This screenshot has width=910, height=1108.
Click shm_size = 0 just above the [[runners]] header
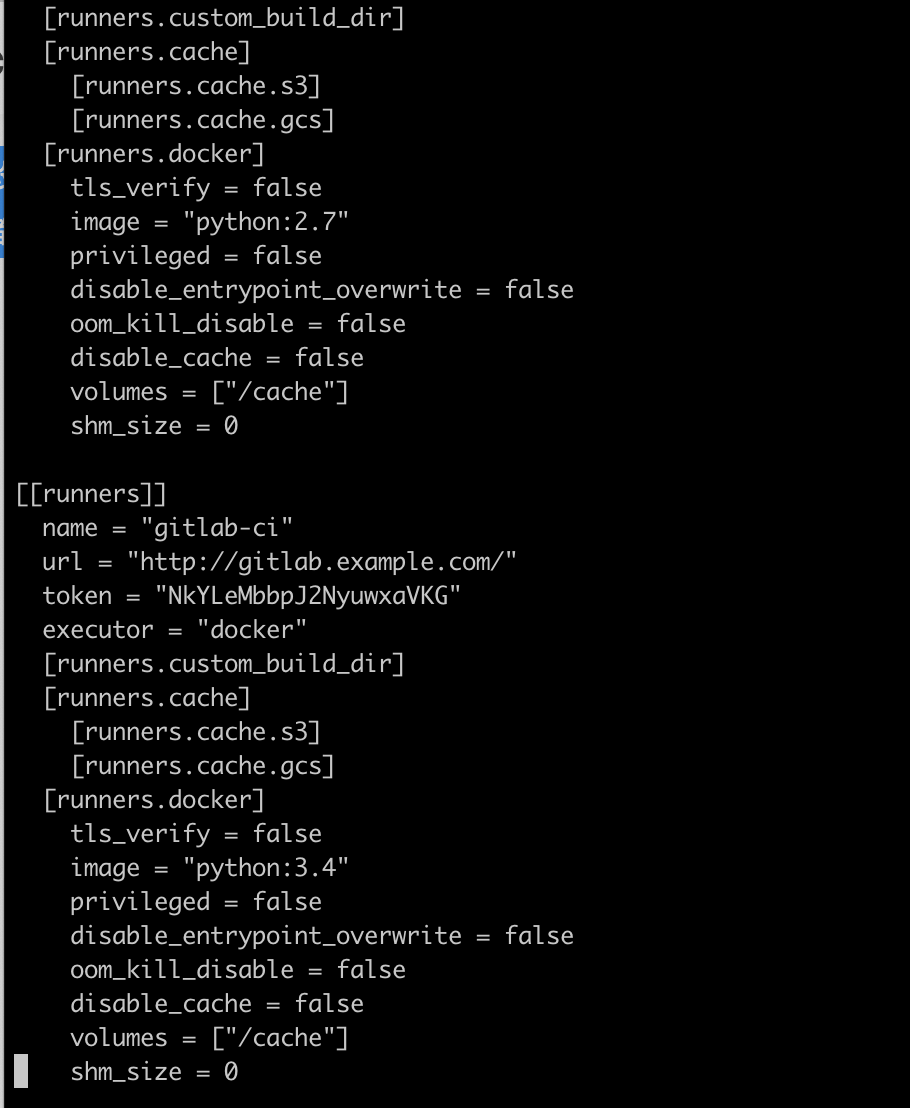point(154,426)
